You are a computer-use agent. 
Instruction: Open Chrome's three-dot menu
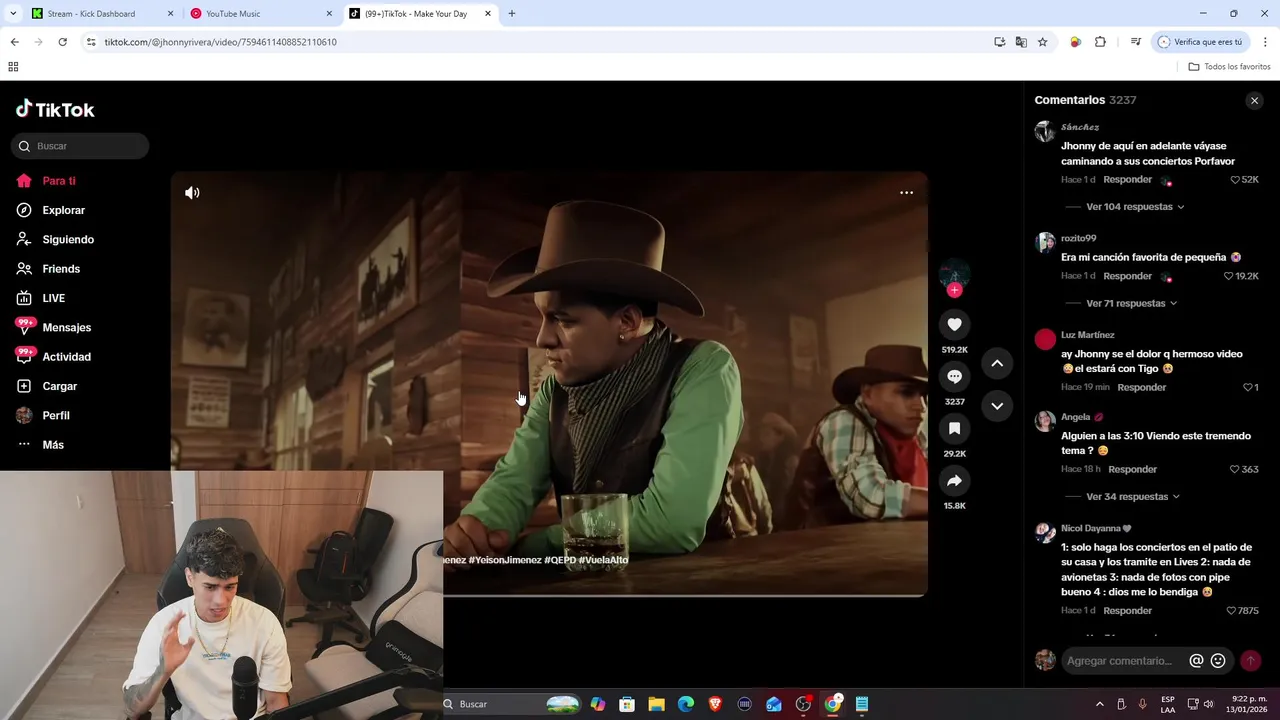[1265, 42]
